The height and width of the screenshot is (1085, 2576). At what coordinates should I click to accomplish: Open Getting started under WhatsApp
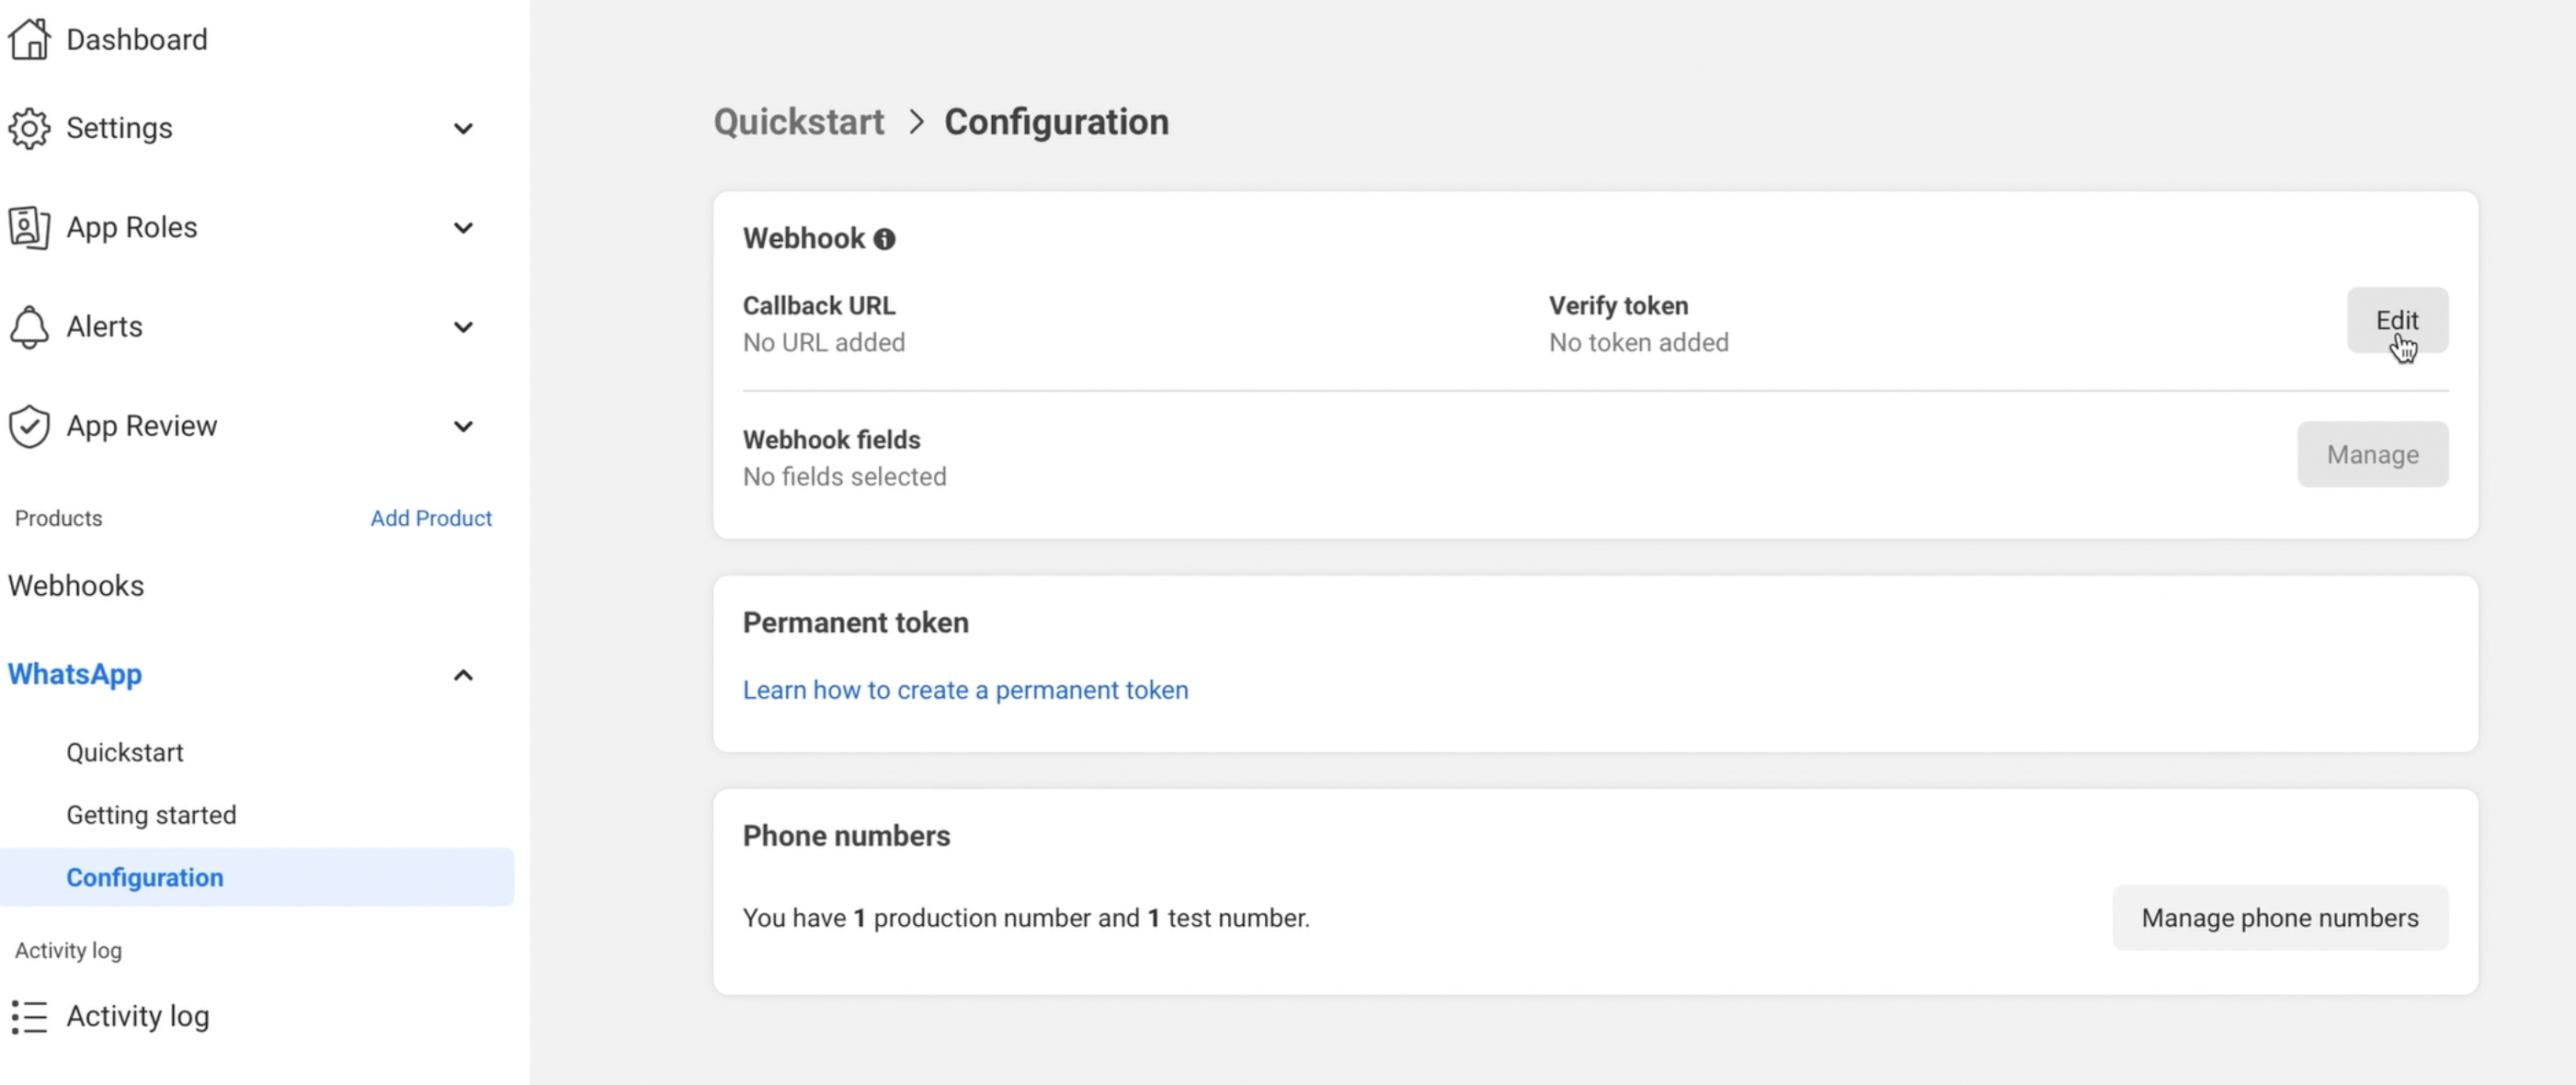pyautogui.click(x=151, y=815)
